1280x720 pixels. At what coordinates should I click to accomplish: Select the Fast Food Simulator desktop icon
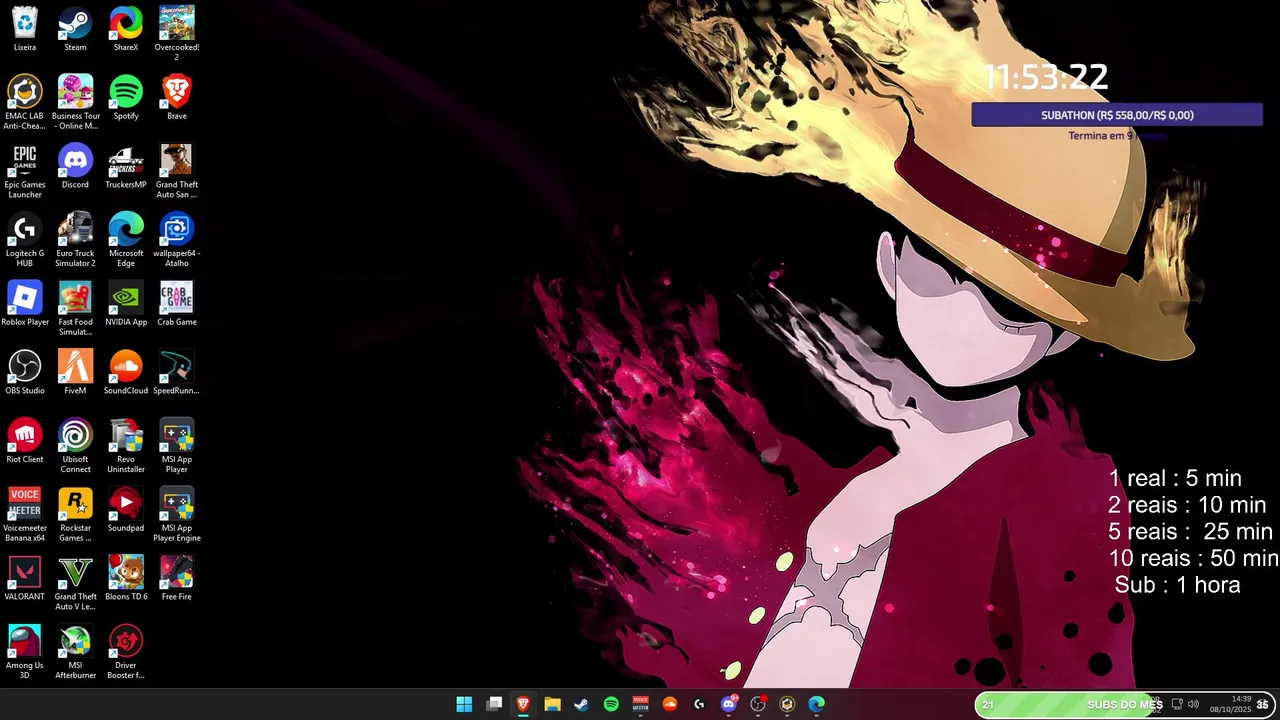click(75, 309)
